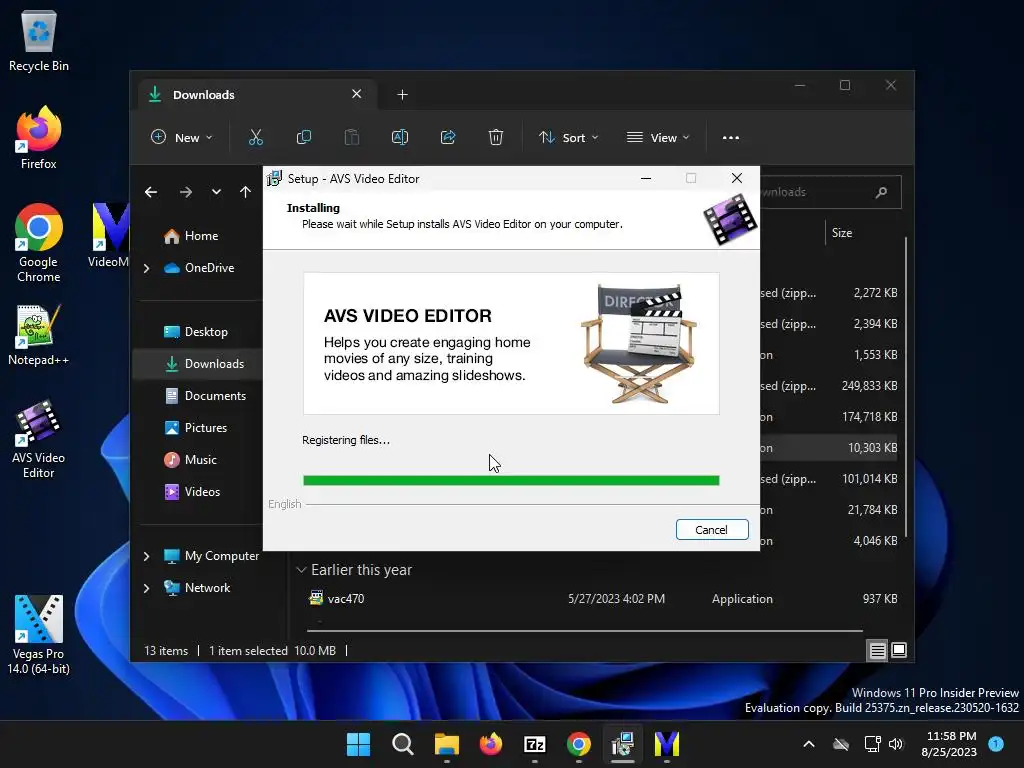Open Firefox desktop shortcut

pyautogui.click(x=39, y=138)
